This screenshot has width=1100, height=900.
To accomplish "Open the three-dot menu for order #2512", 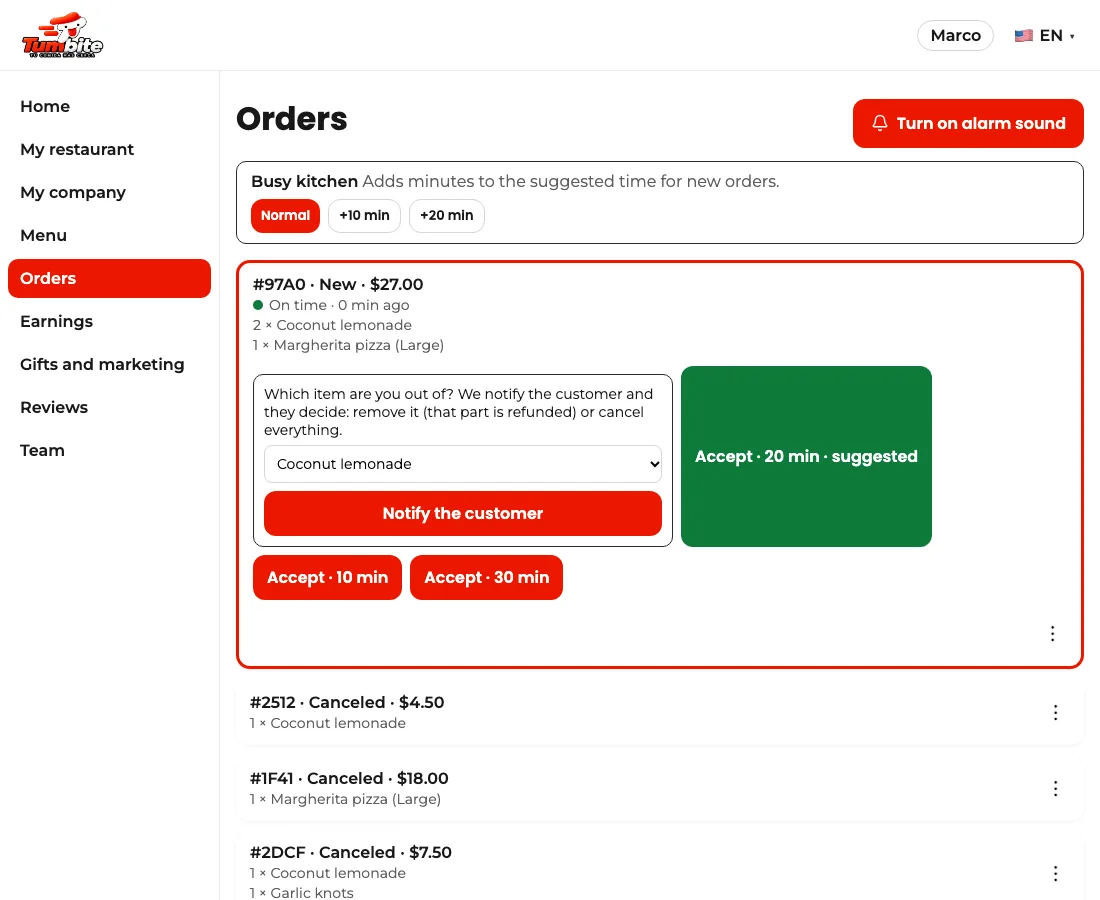I will (x=1055, y=713).
